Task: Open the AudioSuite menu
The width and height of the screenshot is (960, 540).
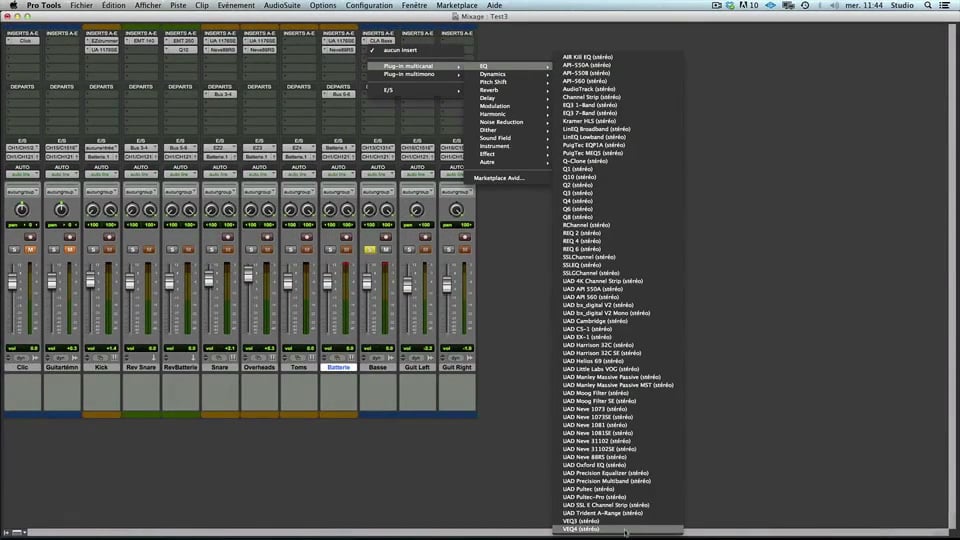Action: [282, 5]
